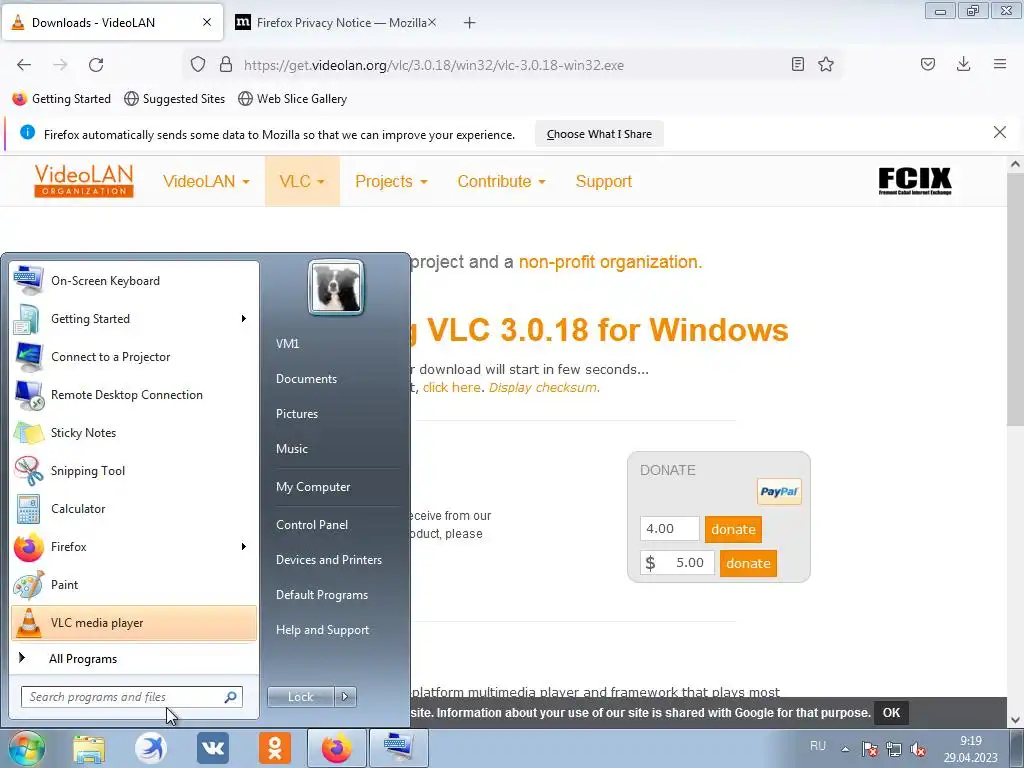This screenshot has height=768, width=1024.
Task: Open My Computer
Action: [313, 487]
